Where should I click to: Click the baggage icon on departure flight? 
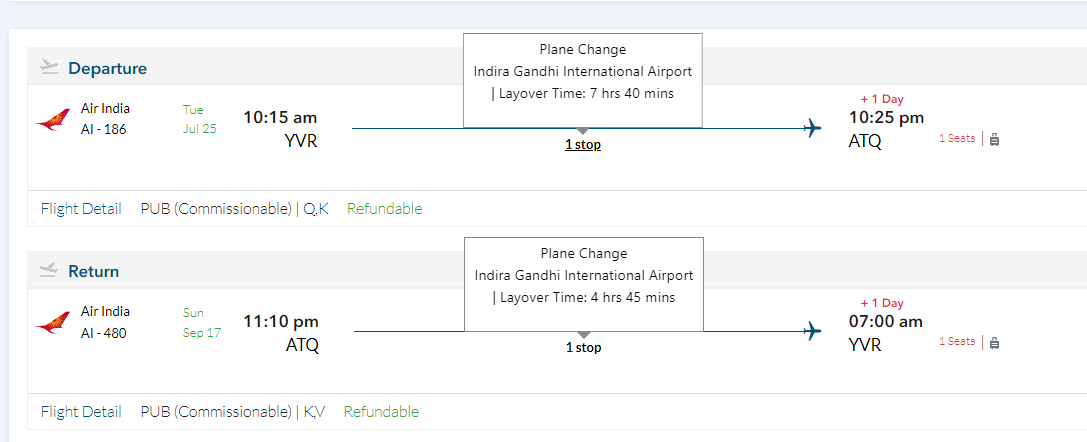994,139
